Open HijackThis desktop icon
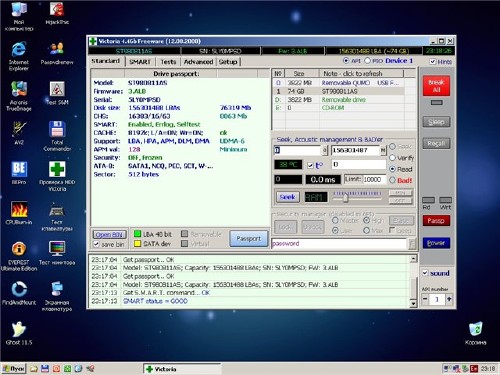500x375 pixels. [x=57, y=13]
